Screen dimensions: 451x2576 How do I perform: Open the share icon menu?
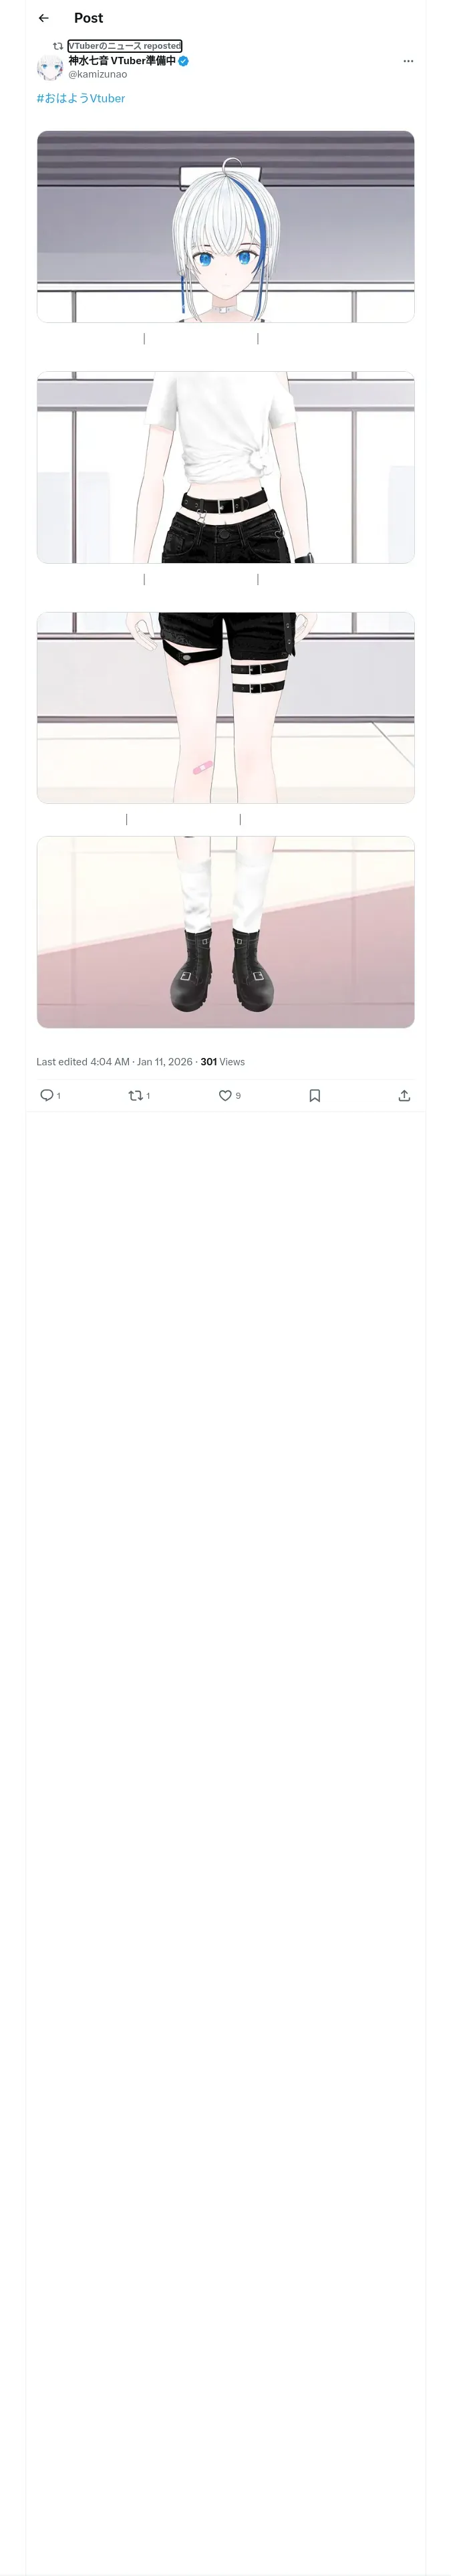pyautogui.click(x=404, y=1095)
